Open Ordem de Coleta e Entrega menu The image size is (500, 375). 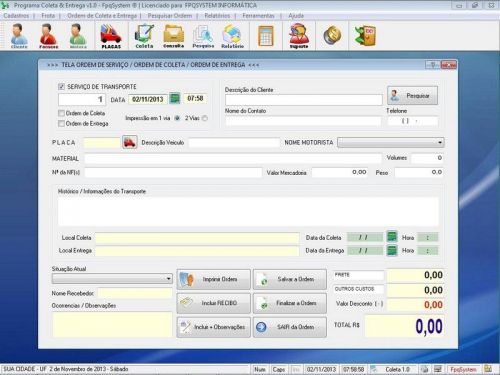(x=102, y=16)
